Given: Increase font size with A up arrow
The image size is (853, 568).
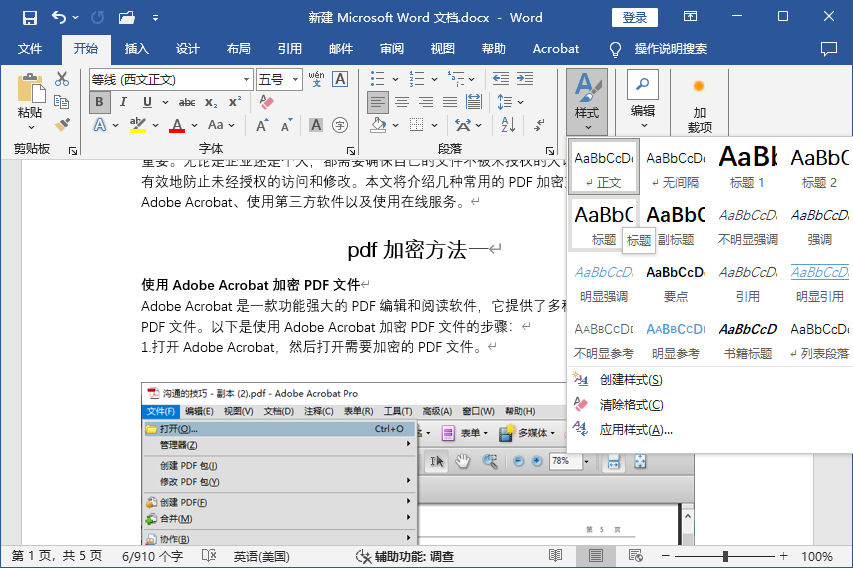Looking at the screenshot, I should coord(262,125).
